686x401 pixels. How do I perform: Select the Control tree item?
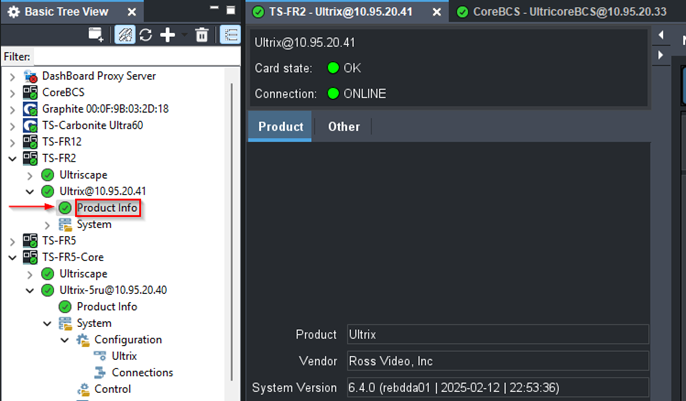tap(112, 389)
